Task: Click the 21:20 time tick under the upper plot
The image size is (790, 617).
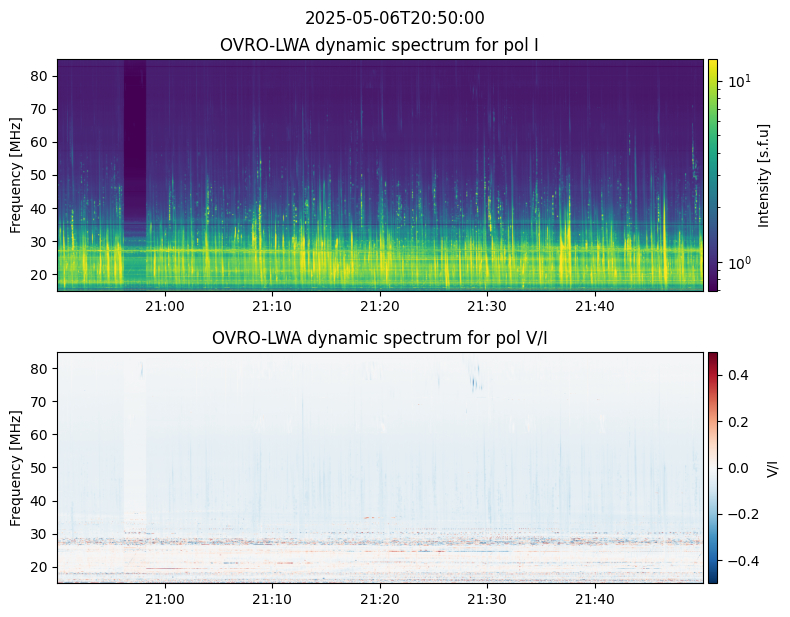Action: pos(380,306)
